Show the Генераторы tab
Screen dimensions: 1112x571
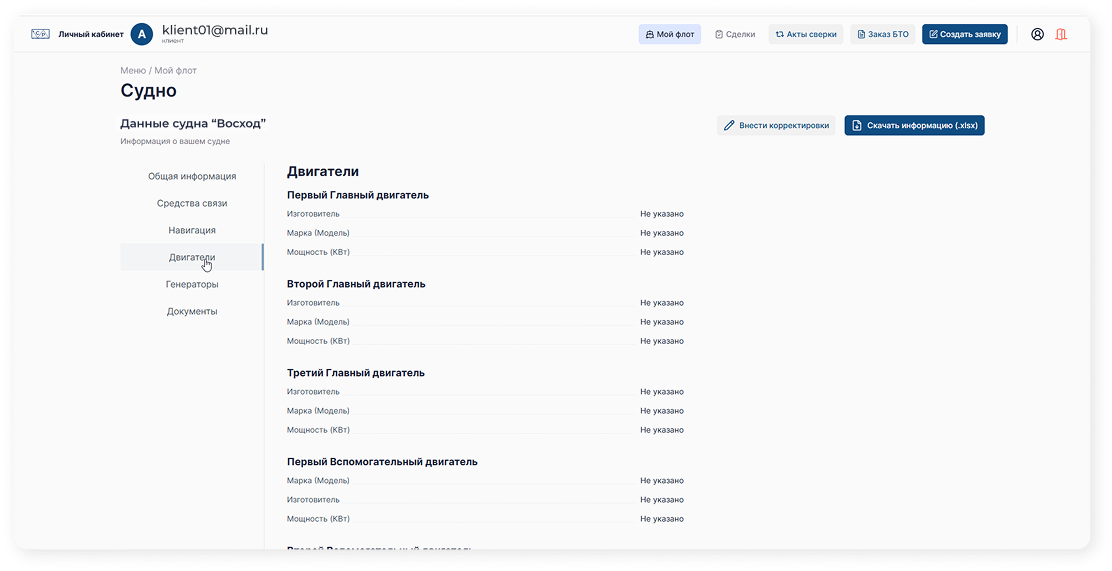coord(192,284)
